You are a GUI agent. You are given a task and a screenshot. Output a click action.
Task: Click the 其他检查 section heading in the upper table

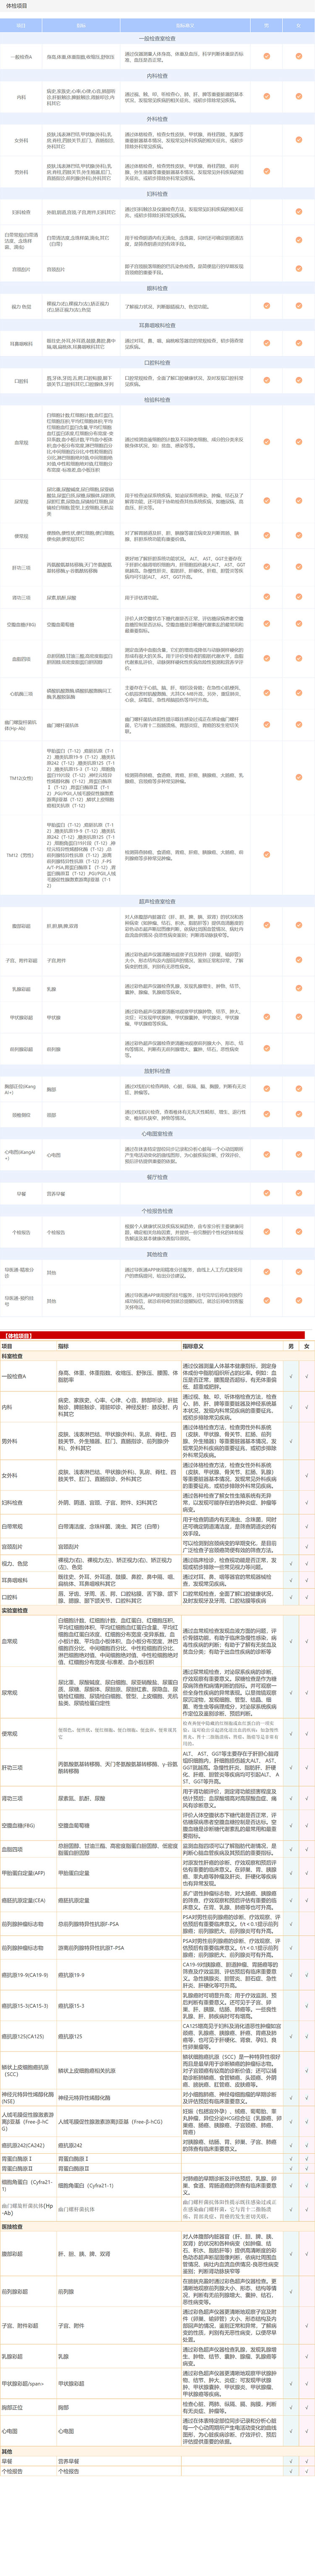157,1253
